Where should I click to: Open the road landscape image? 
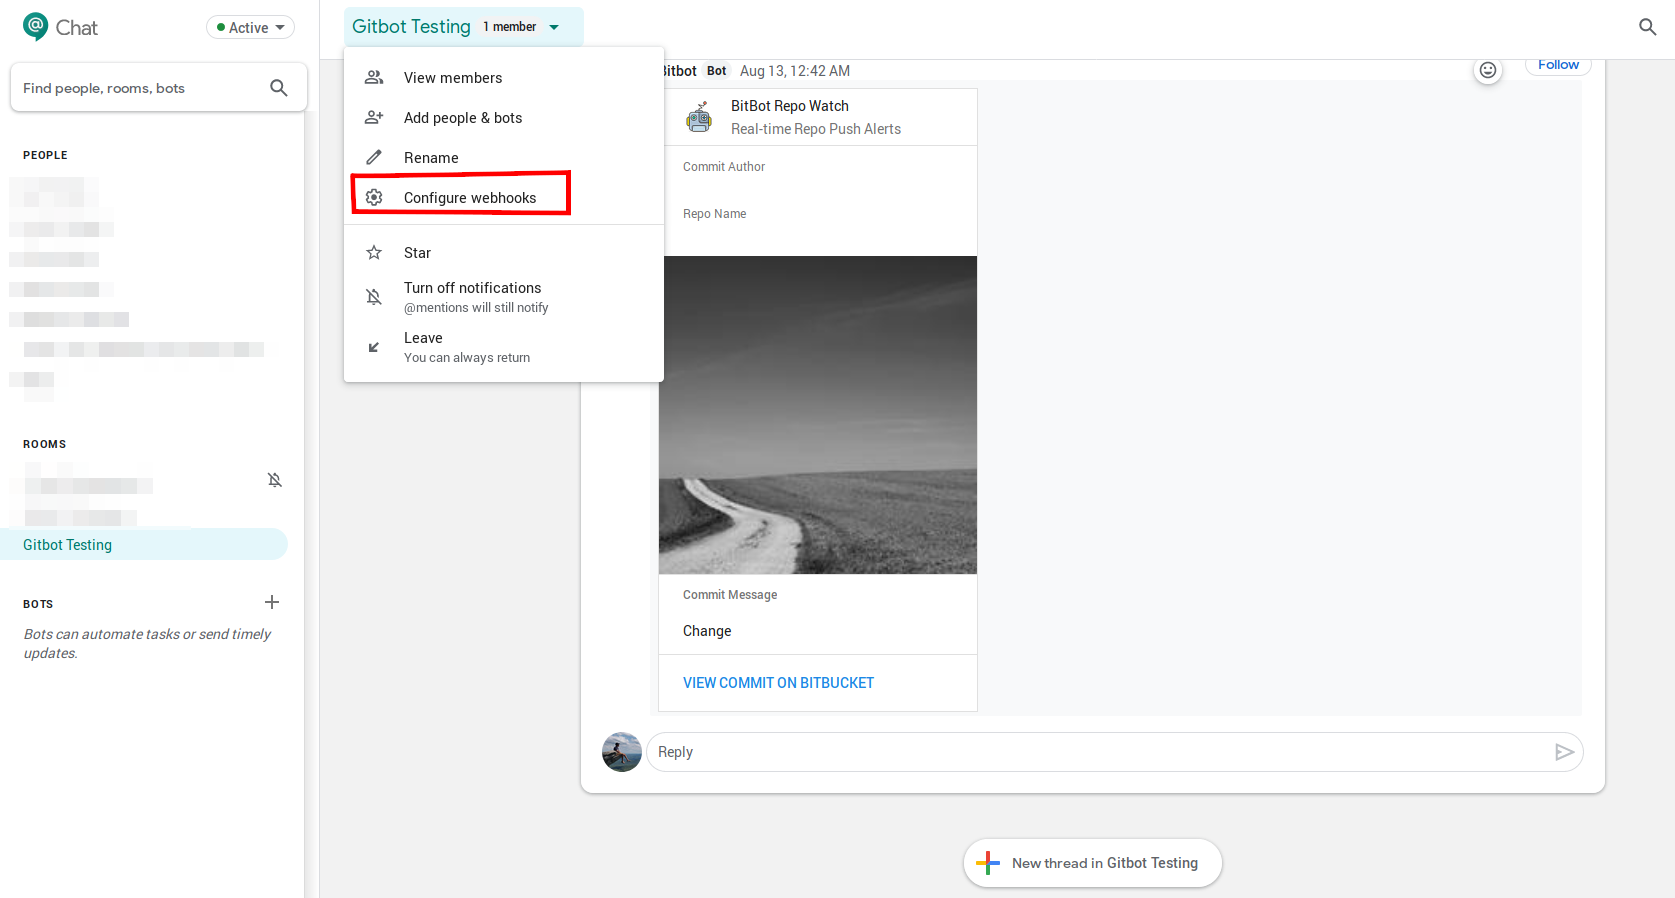(818, 415)
